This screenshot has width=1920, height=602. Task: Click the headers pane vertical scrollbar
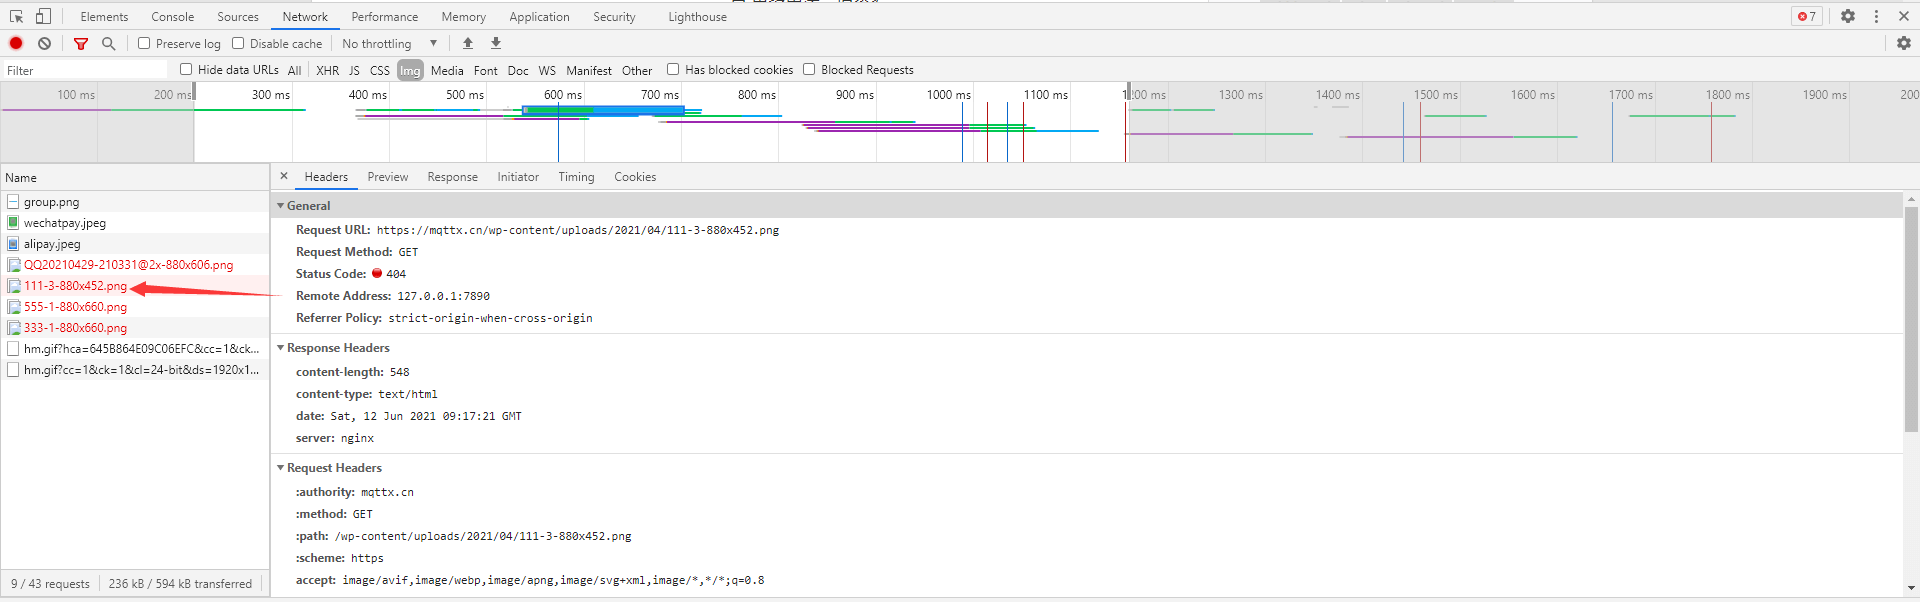pyautogui.click(x=1911, y=319)
